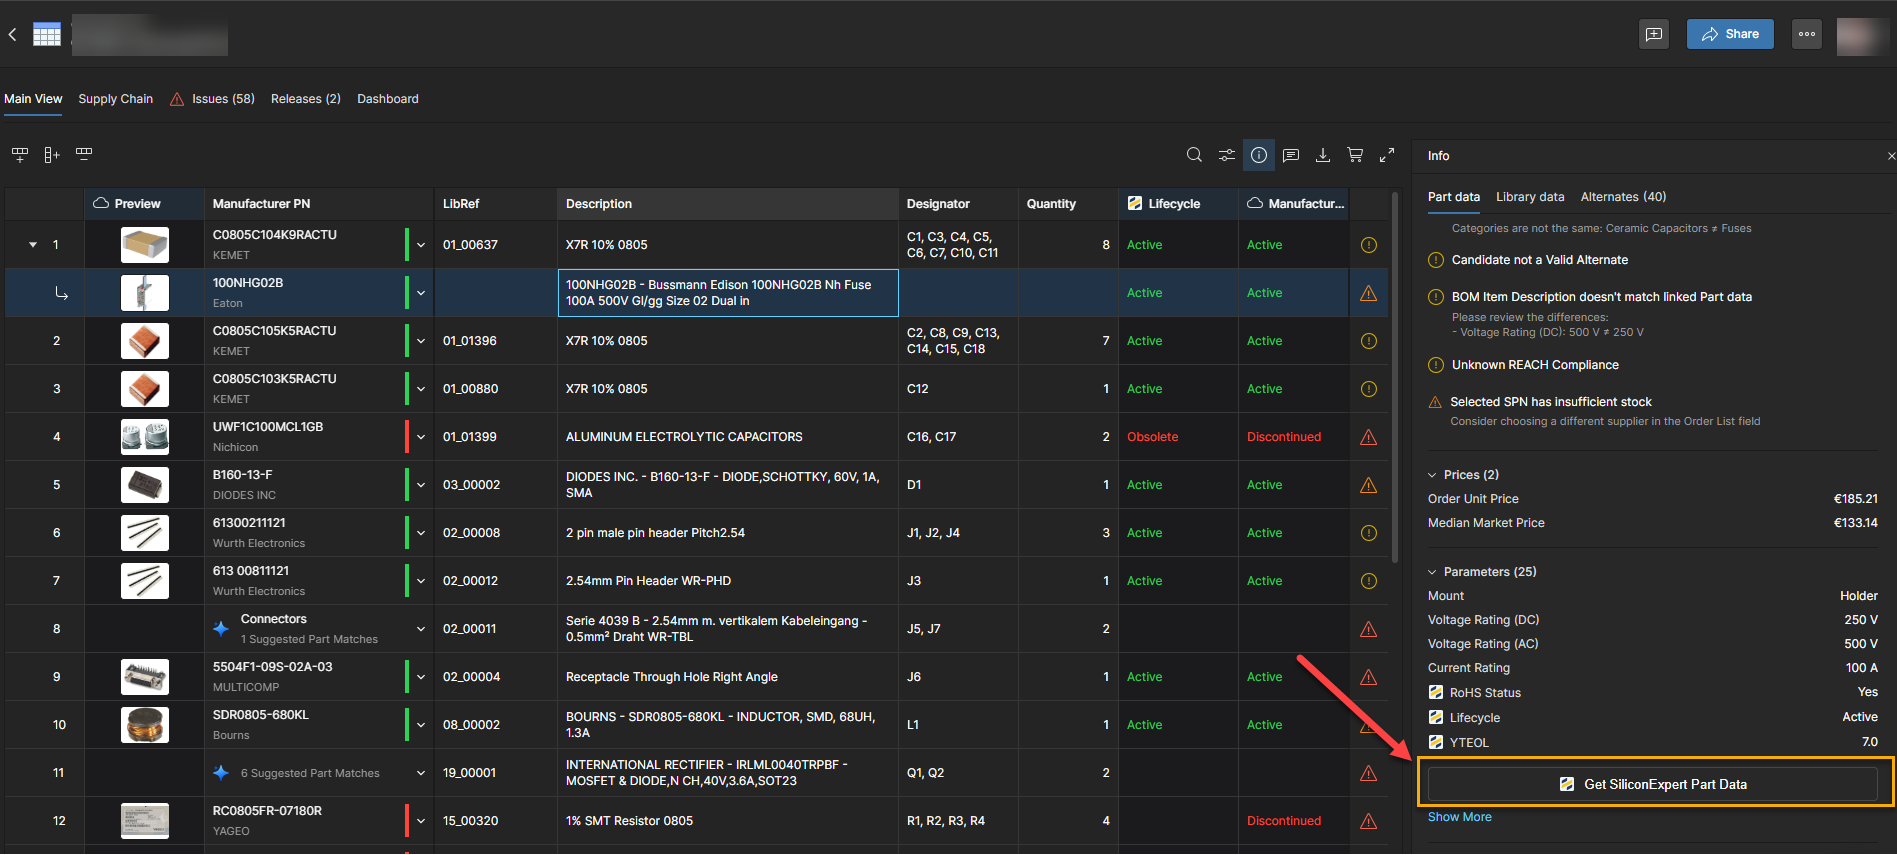Collapse row 1 using its triangle
Screen dimensions: 1897x855
tap(33, 245)
